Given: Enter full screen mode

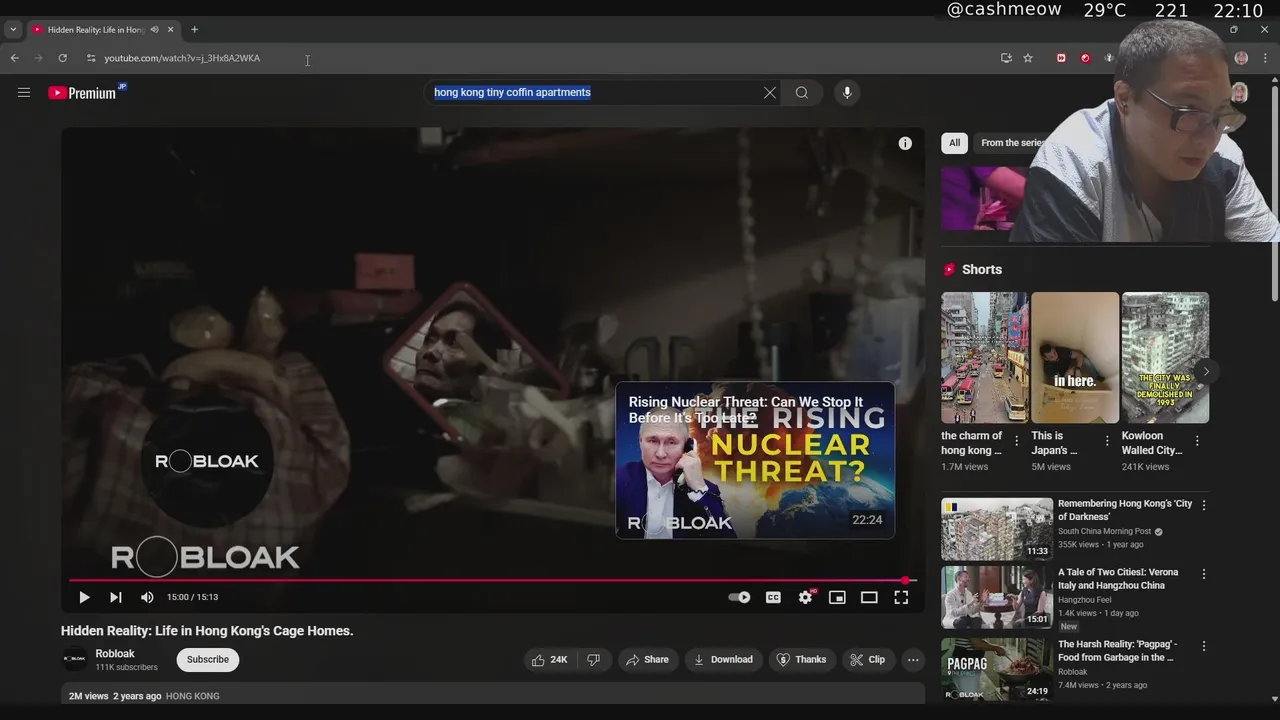Looking at the screenshot, I should (x=901, y=597).
